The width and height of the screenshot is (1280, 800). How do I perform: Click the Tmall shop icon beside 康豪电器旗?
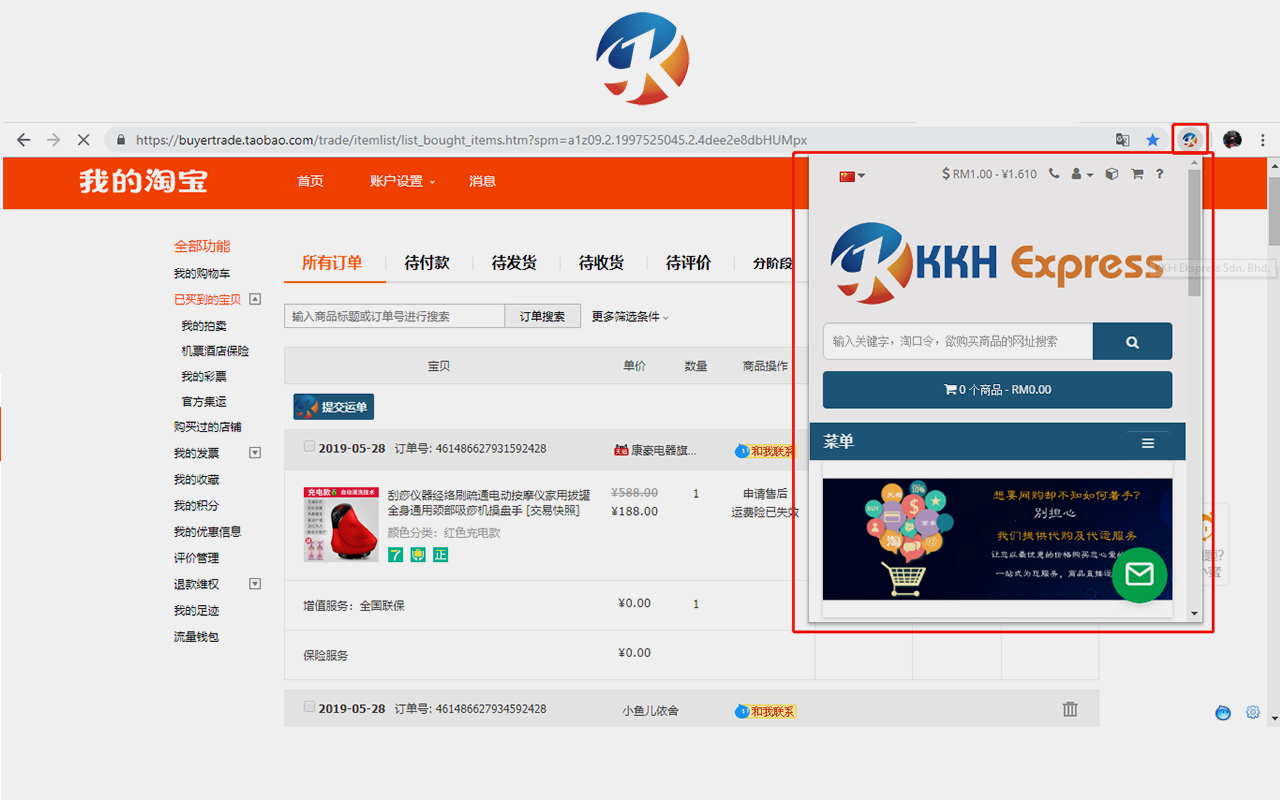[x=620, y=450]
